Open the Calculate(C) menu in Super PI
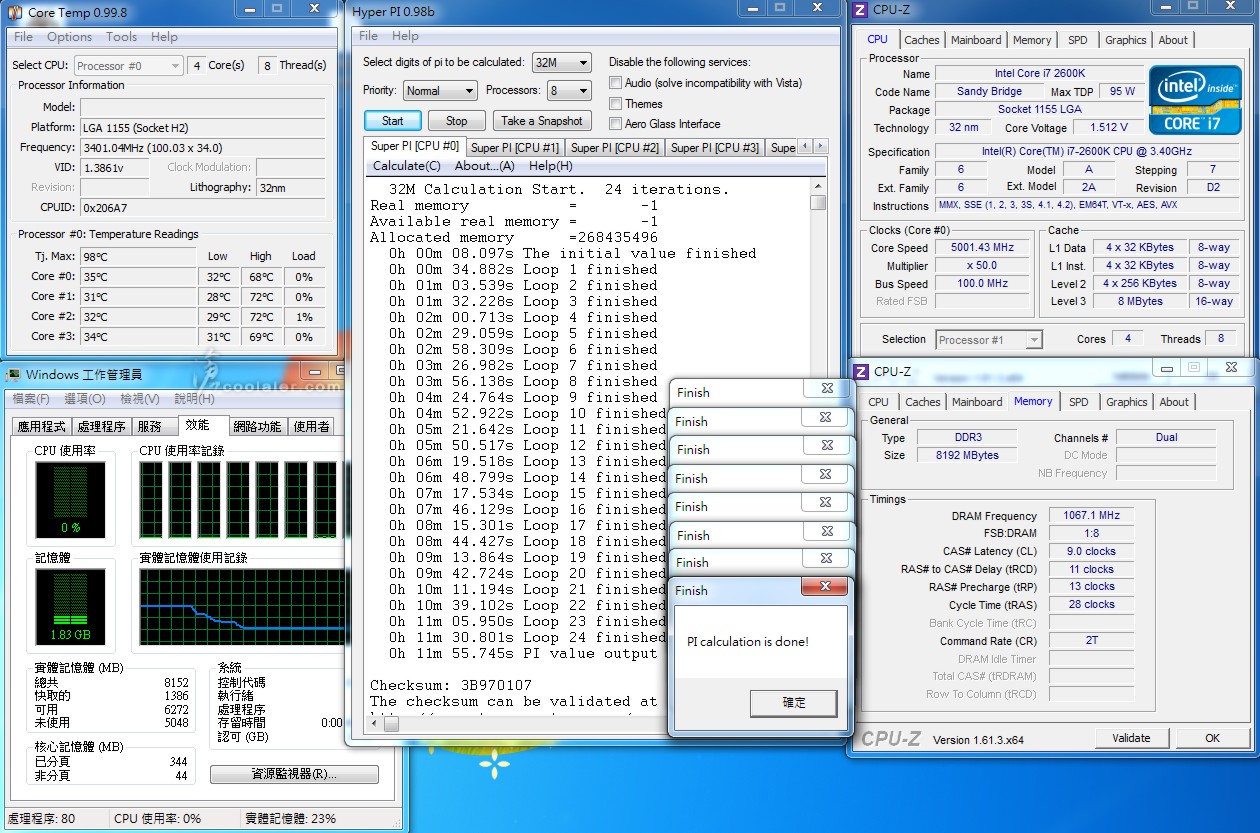Screen dimensions: 1260x833 pos(406,166)
